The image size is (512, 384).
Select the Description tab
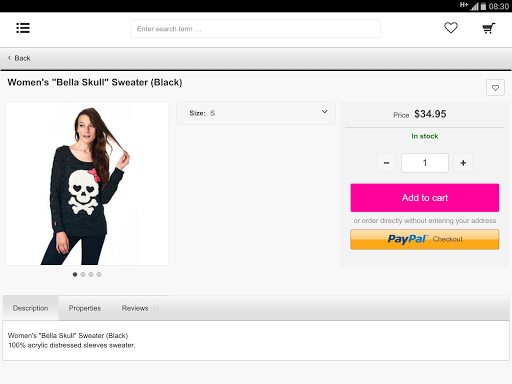[30, 308]
